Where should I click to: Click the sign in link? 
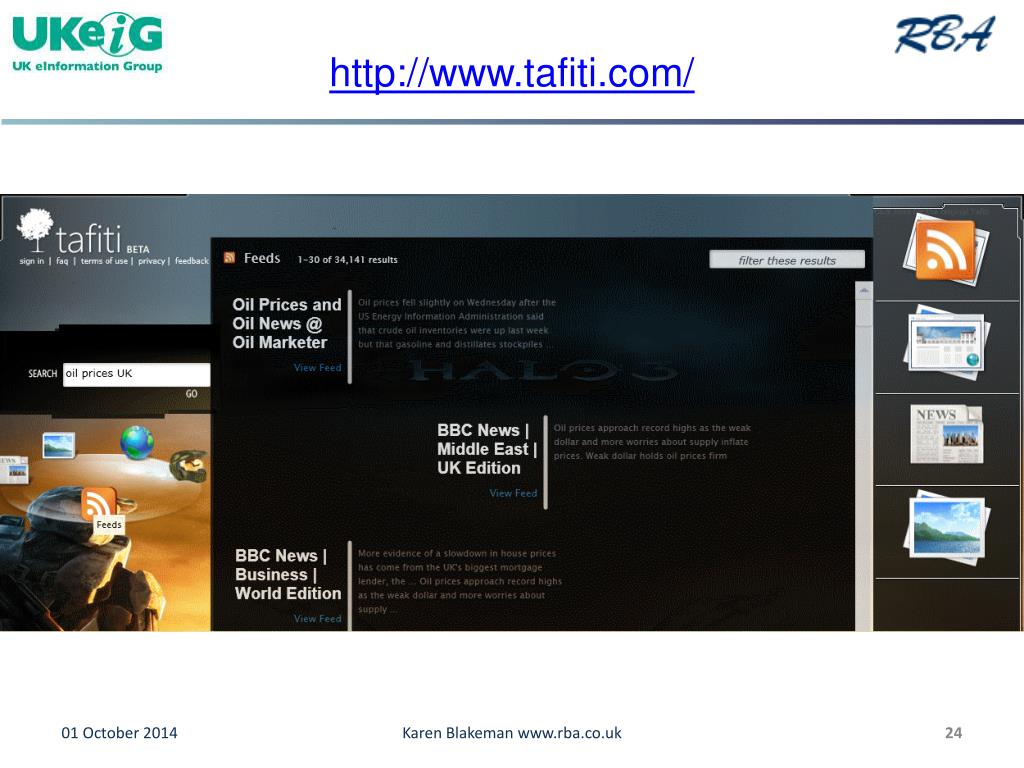[32, 261]
